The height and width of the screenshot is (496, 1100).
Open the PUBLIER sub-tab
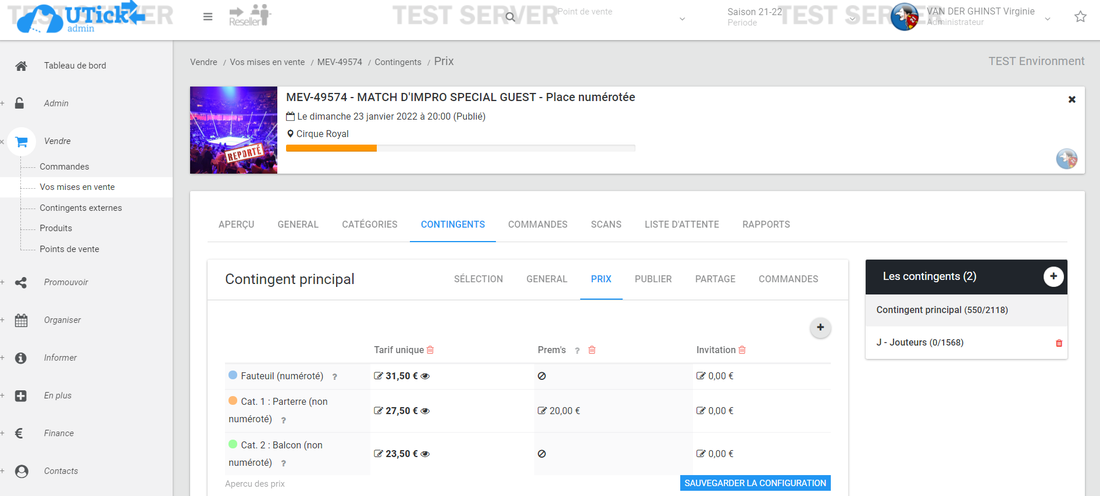(x=653, y=279)
